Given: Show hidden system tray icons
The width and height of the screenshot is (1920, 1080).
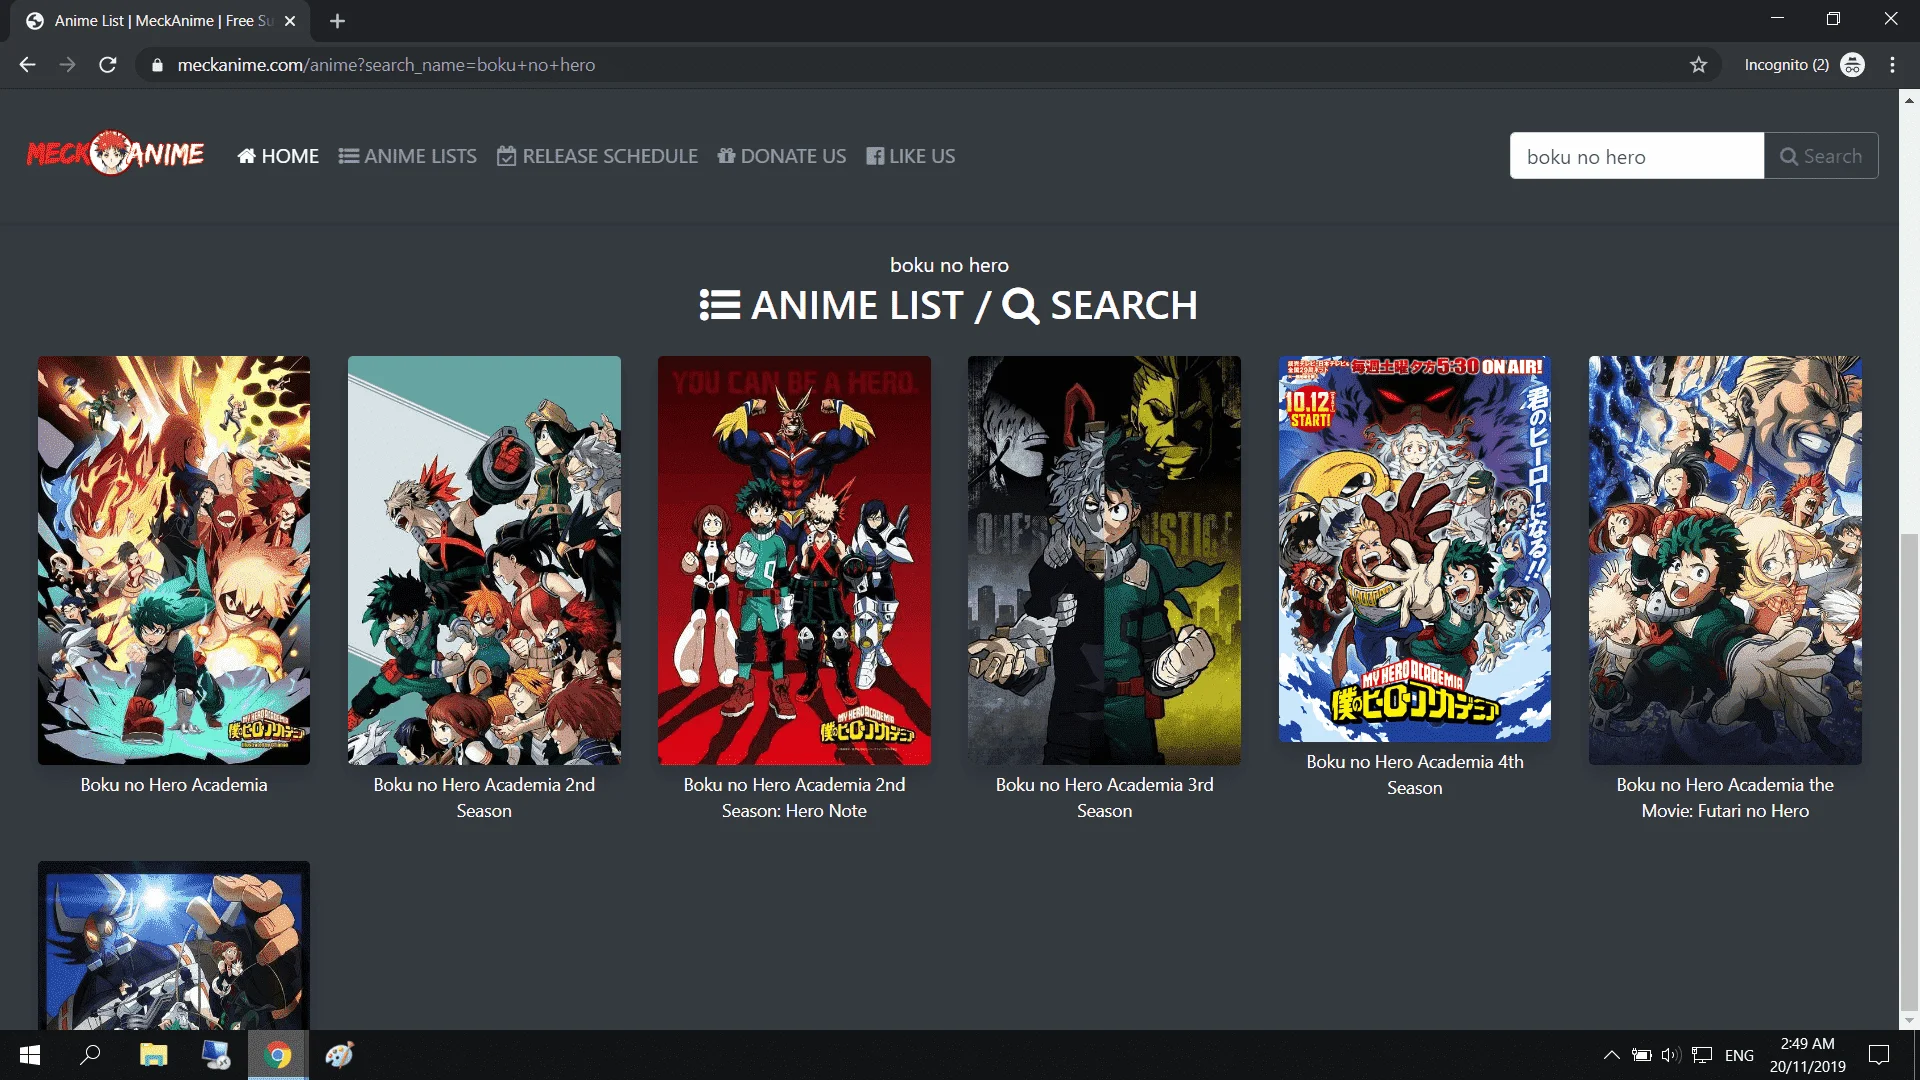Looking at the screenshot, I should coord(1611,1055).
